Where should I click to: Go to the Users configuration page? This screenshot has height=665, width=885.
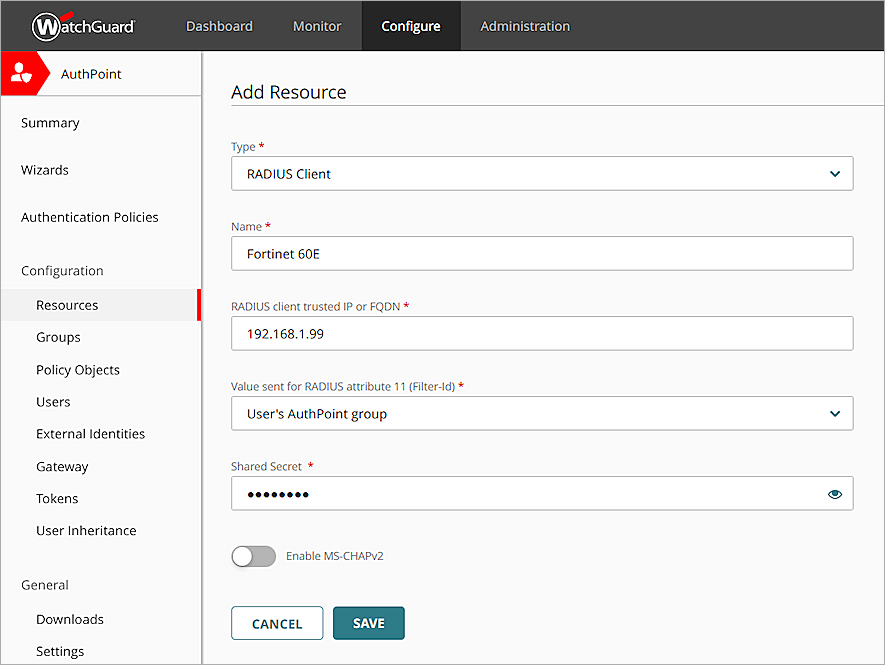[x=53, y=401]
